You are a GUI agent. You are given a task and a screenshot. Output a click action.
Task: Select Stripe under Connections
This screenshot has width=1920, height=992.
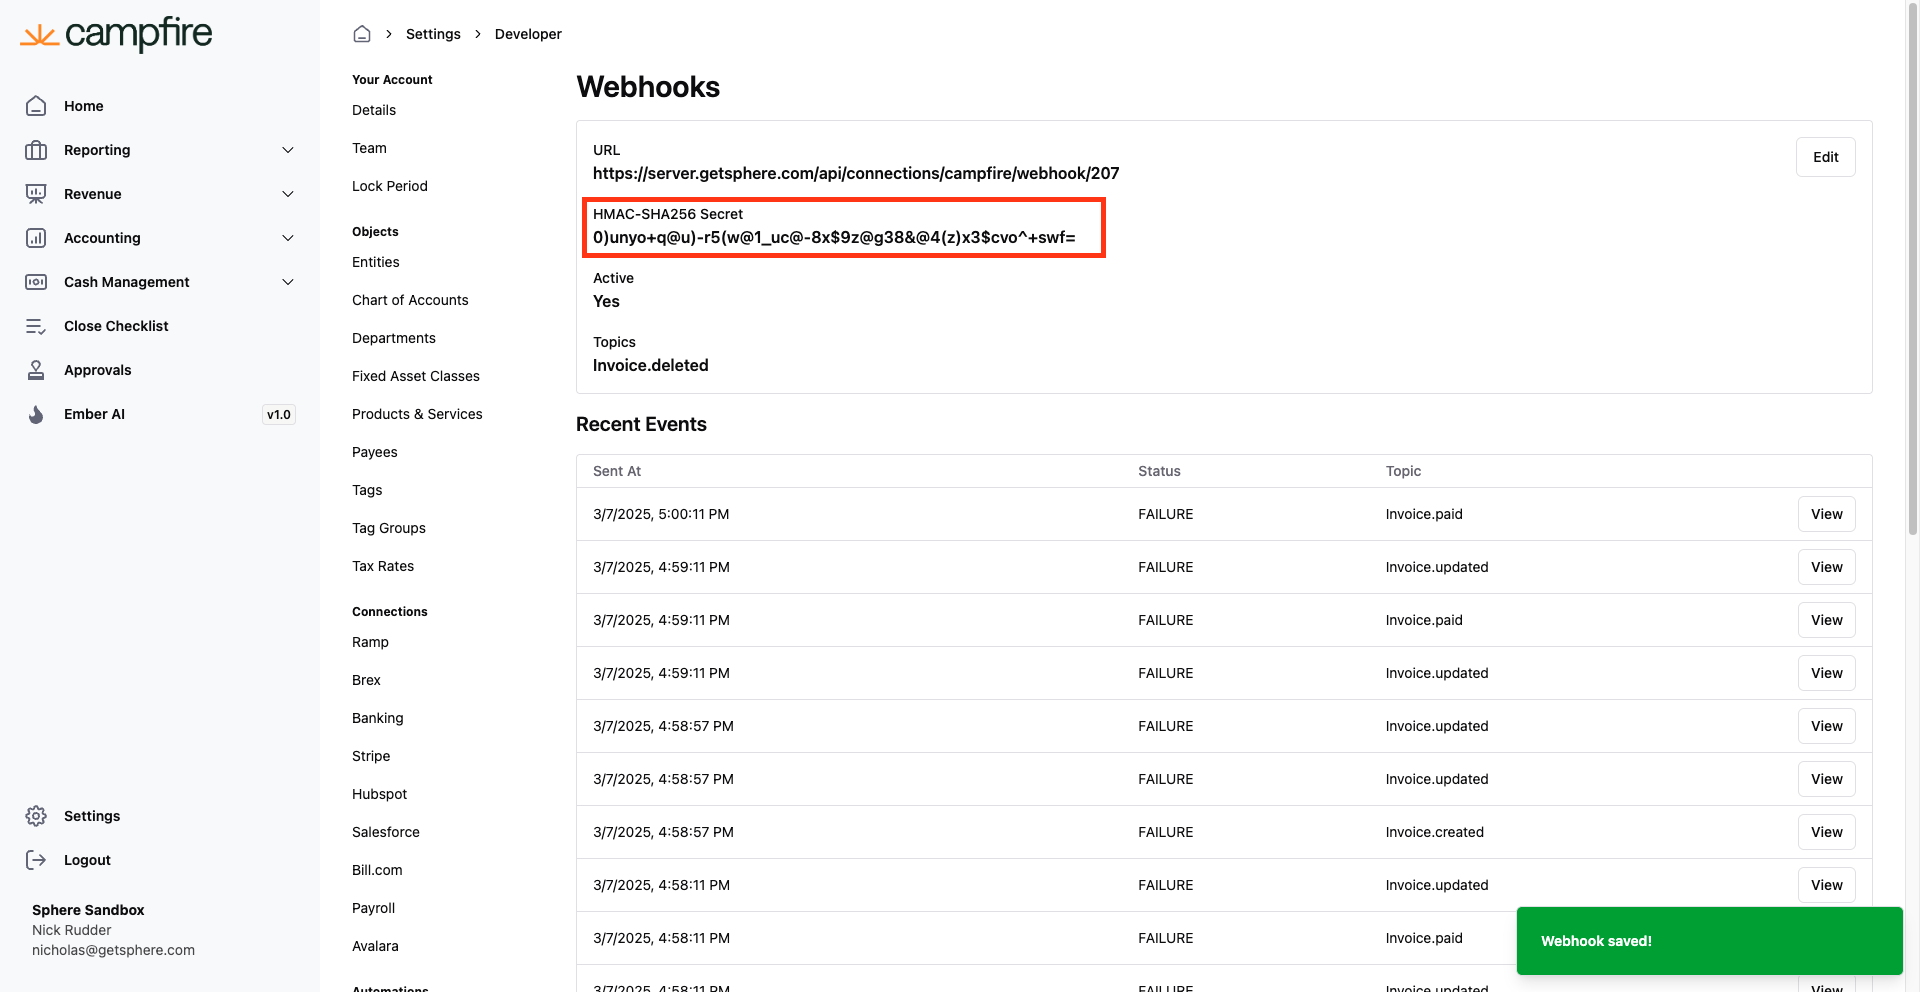(371, 756)
